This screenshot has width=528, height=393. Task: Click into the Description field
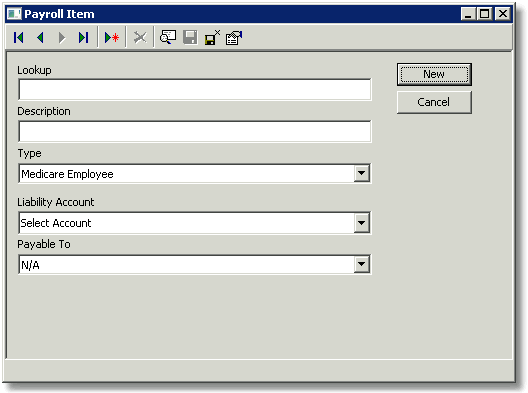click(x=195, y=131)
